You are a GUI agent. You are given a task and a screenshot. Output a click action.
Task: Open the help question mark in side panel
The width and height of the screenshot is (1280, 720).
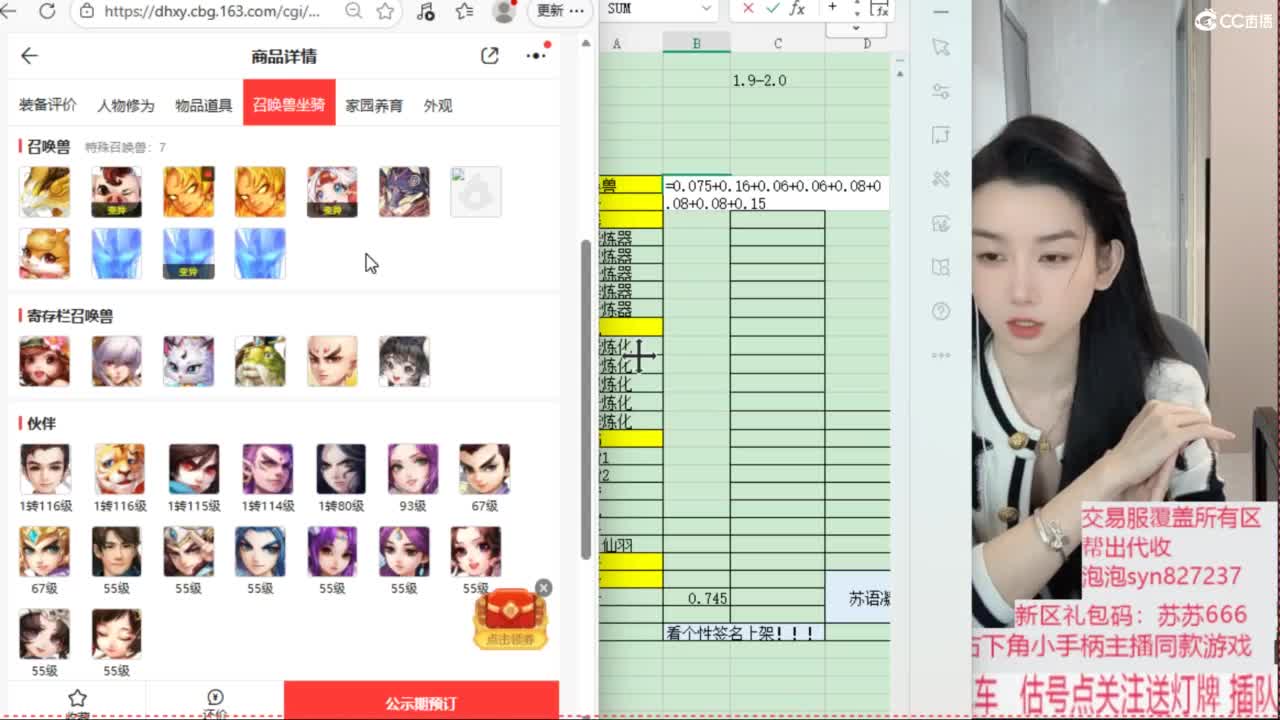[940, 312]
